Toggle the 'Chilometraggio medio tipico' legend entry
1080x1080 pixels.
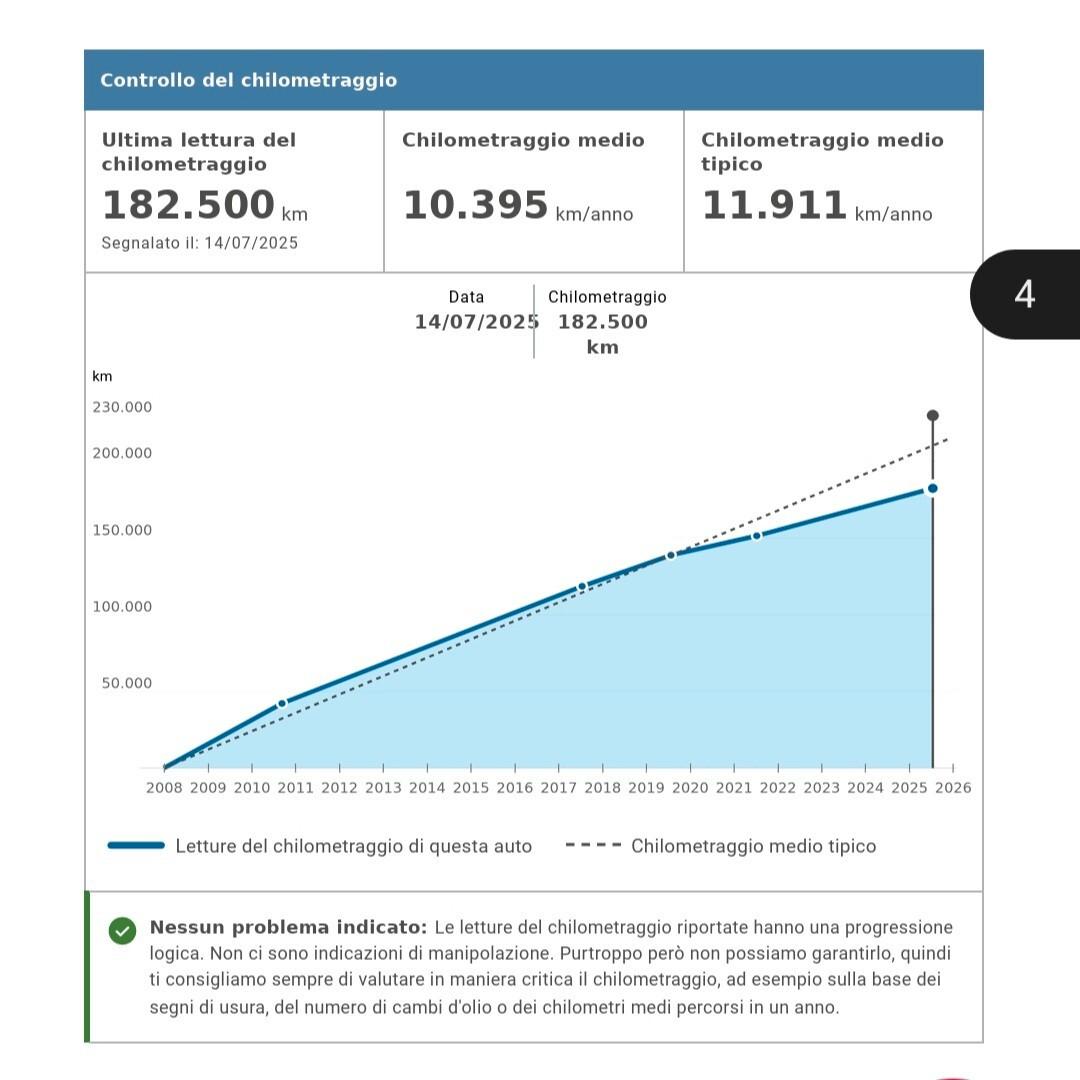[x=753, y=846]
